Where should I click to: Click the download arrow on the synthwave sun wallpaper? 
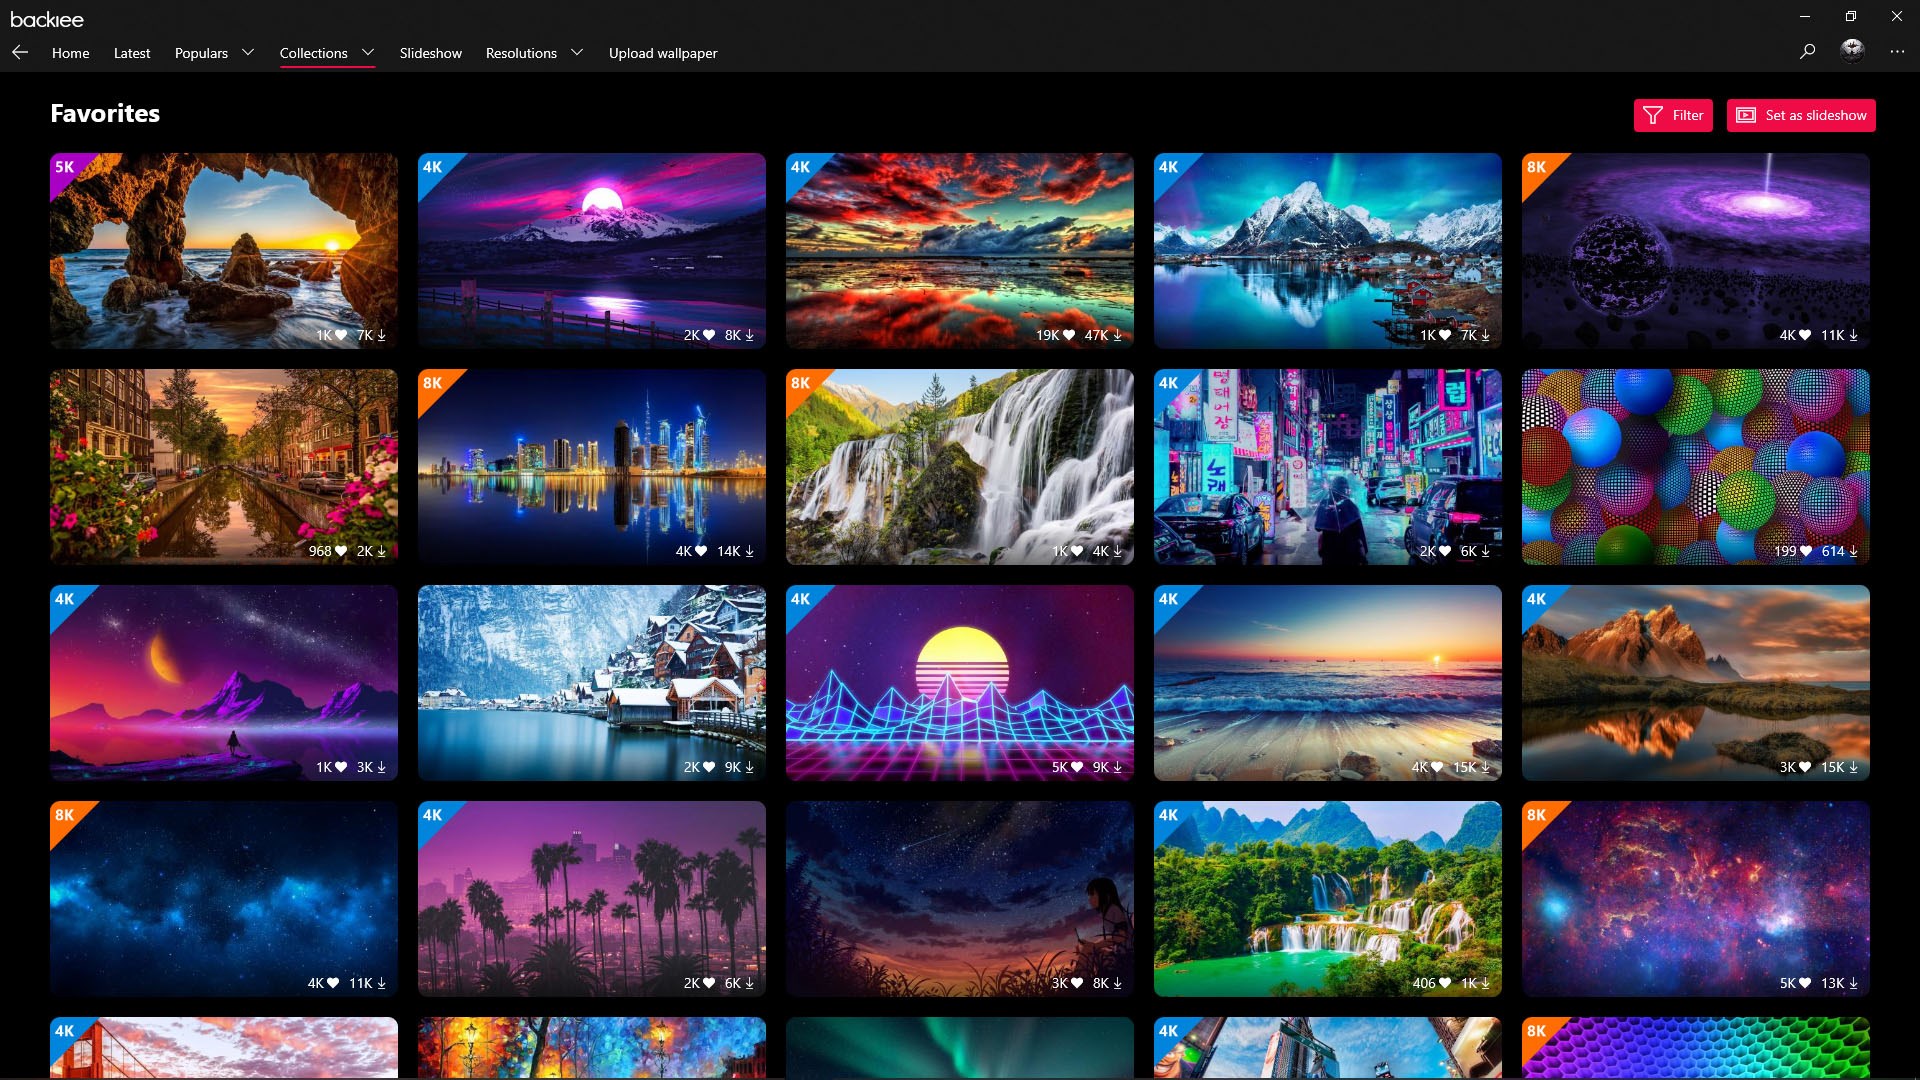[x=1117, y=768]
